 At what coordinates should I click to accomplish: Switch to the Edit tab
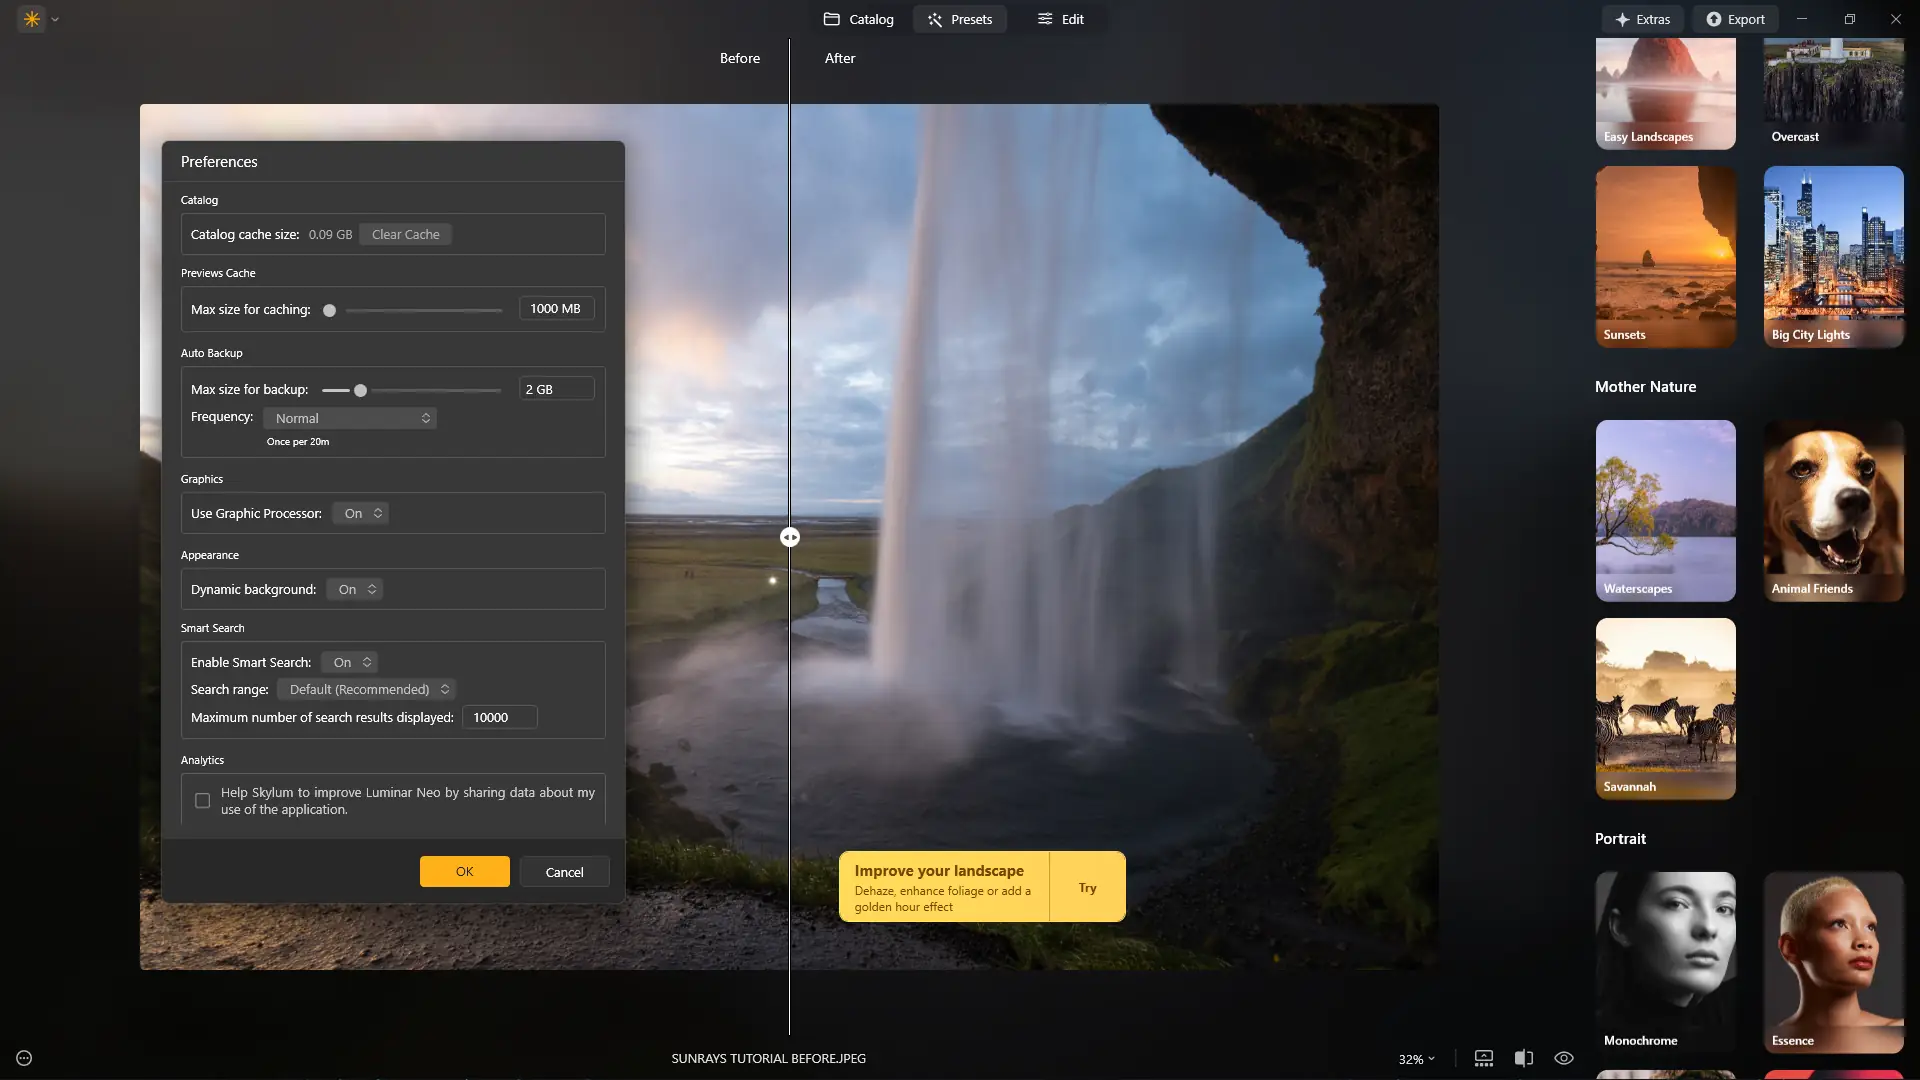(x=1060, y=19)
